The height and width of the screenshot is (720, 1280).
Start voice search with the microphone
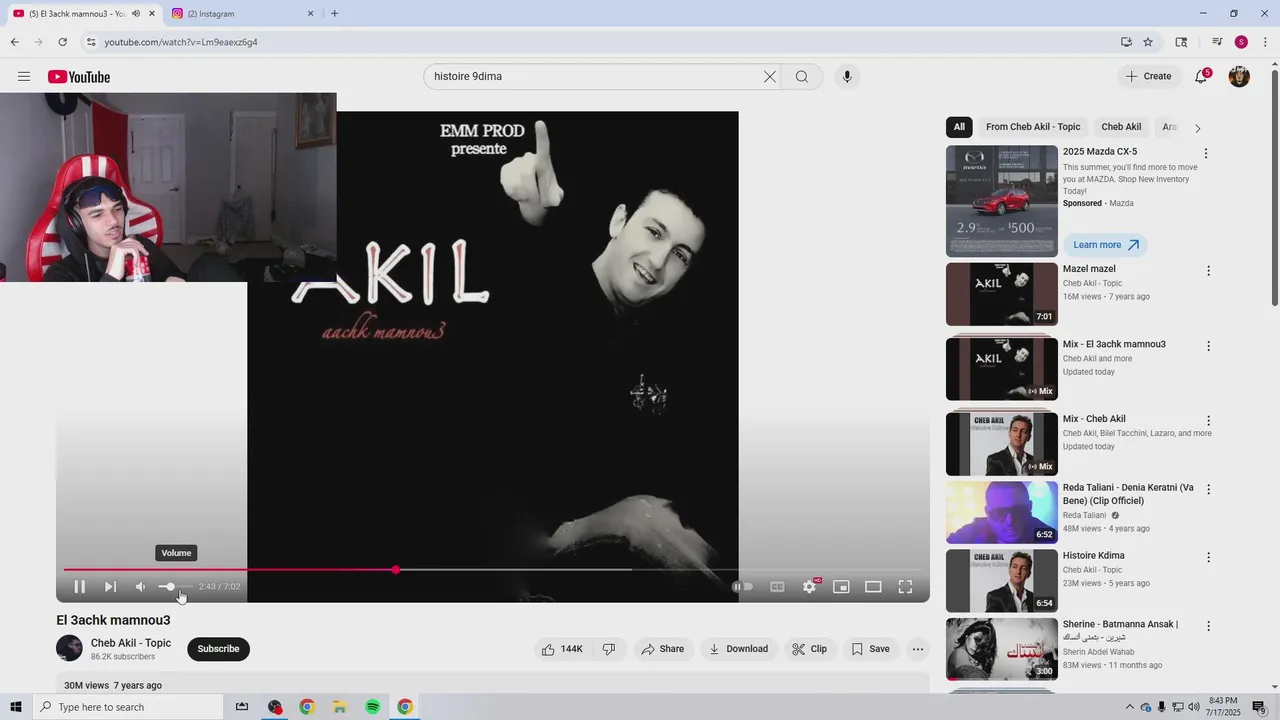click(x=847, y=77)
